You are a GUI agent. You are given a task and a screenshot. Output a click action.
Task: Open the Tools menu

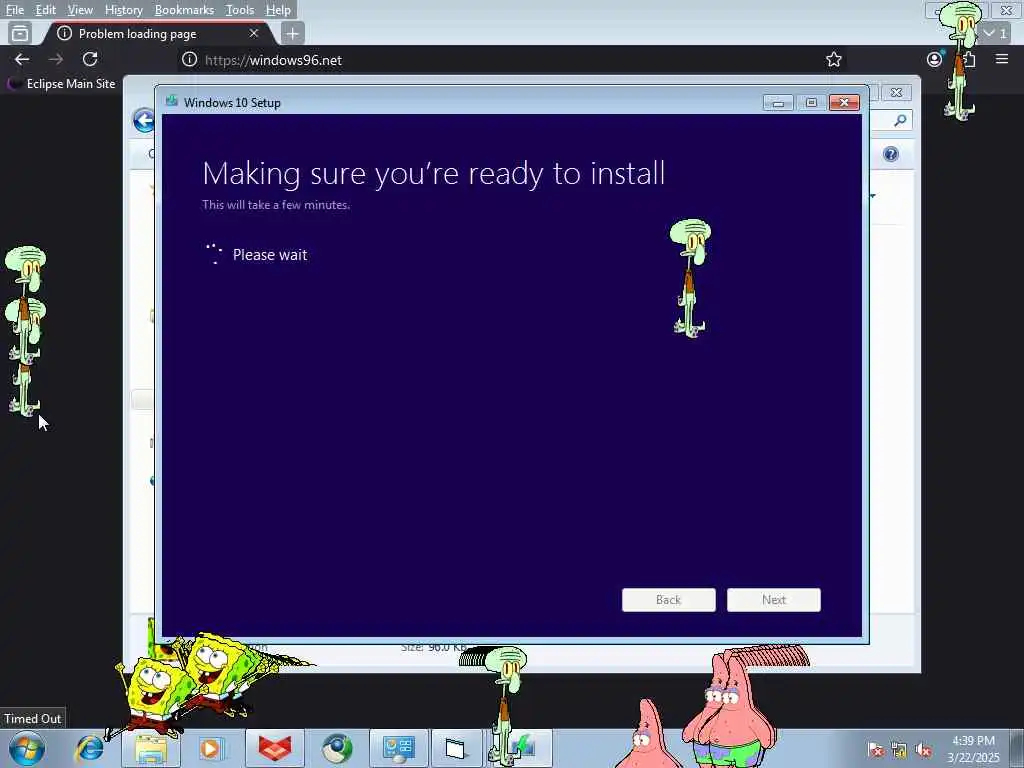click(239, 10)
